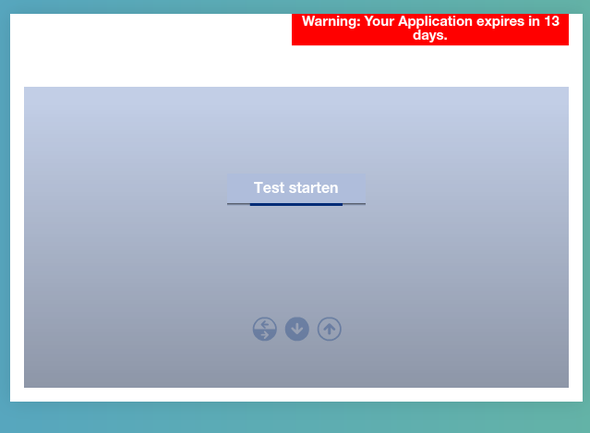Select the middle icon of the three indicators
The width and height of the screenshot is (590, 433).
coord(297,329)
